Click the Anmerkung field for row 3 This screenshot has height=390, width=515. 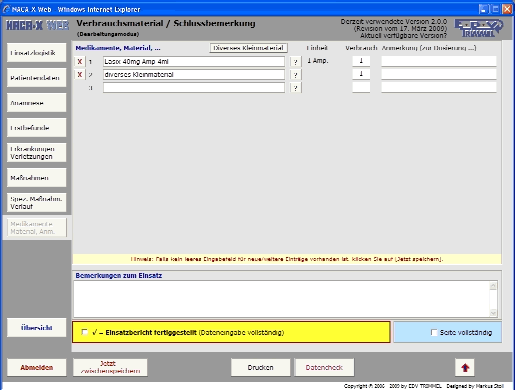pos(439,87)
